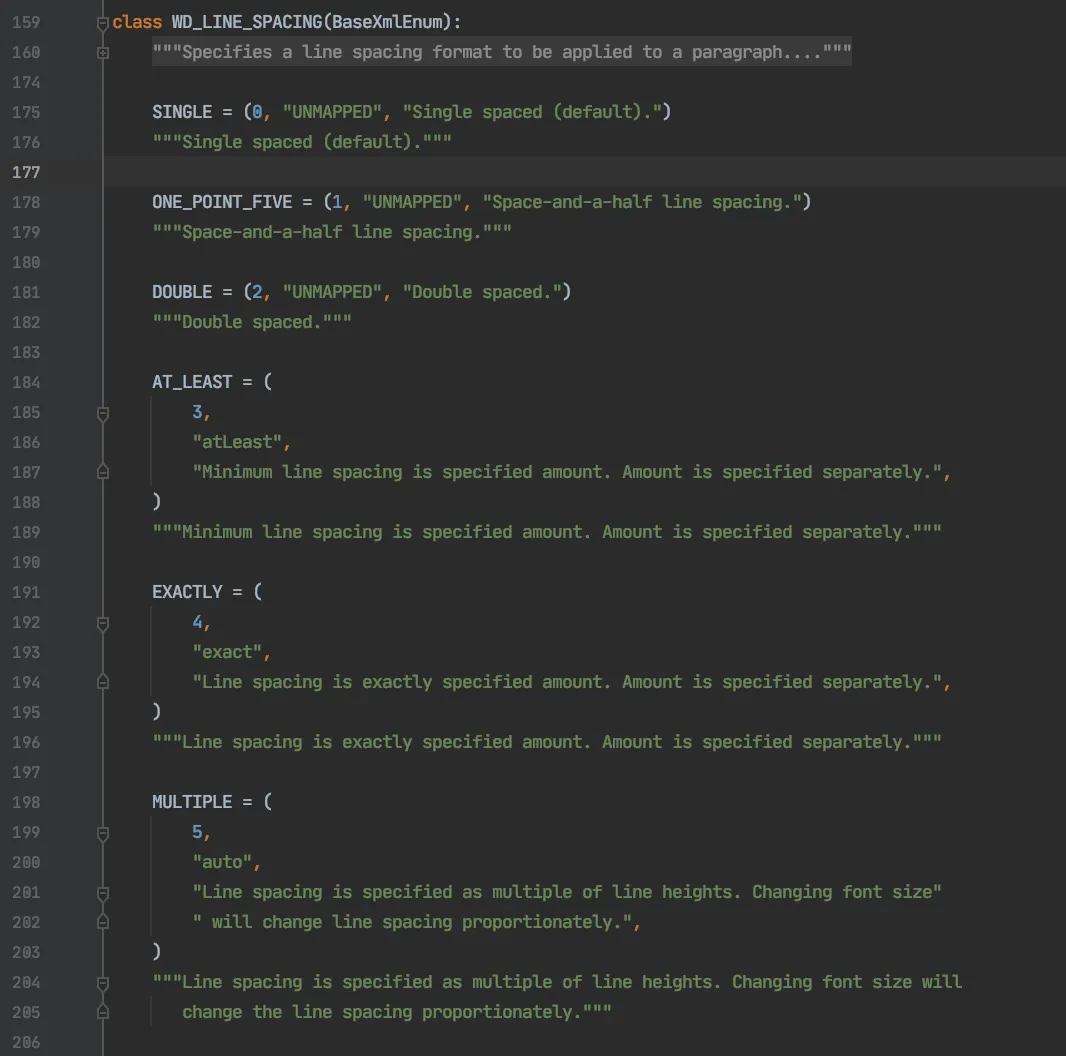Click the class name WD_LINE_SPACING

coord(246,22)
